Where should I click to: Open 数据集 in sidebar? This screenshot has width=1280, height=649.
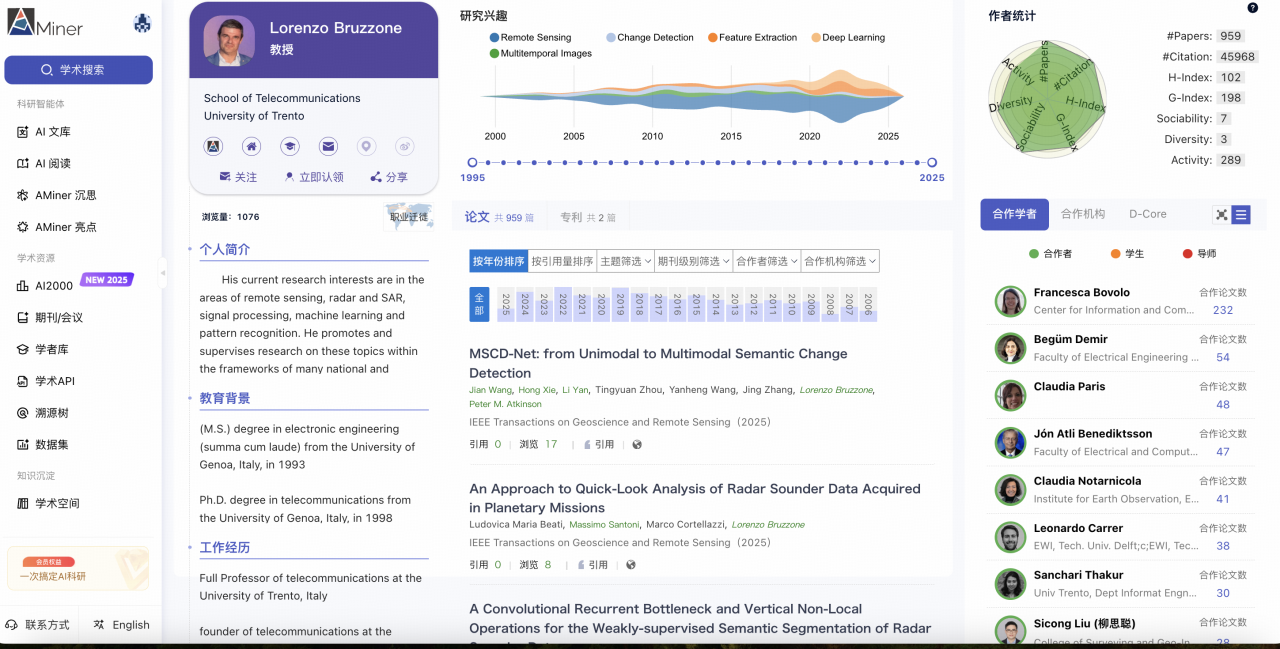(43, 445)
